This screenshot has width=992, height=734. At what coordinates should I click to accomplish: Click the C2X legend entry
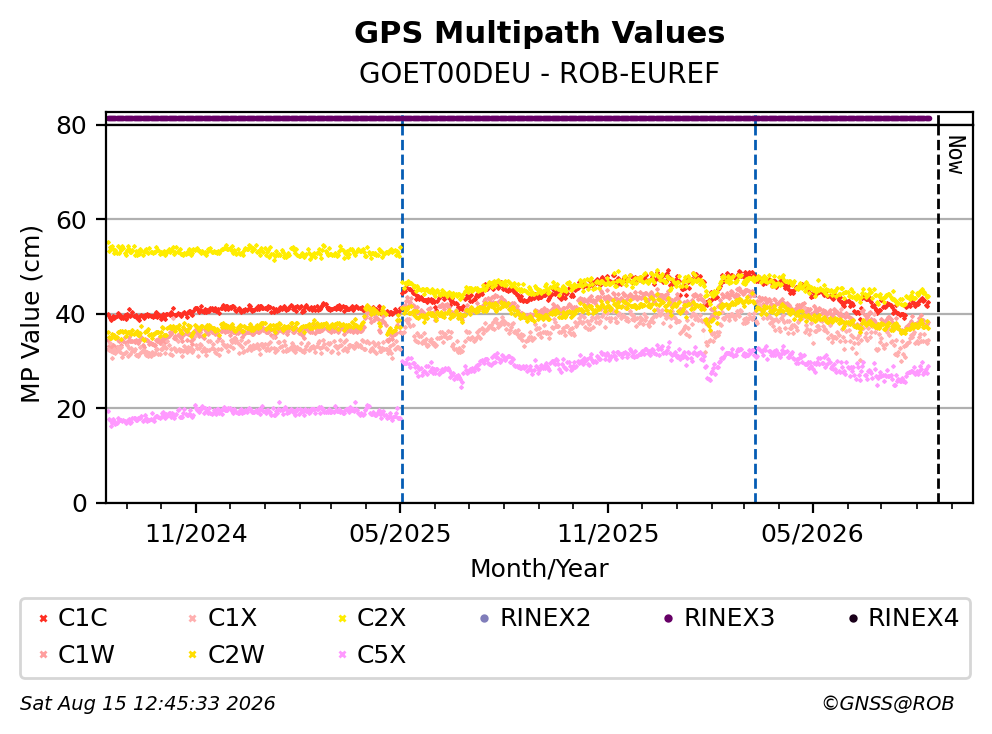click(x=372, y=618)
